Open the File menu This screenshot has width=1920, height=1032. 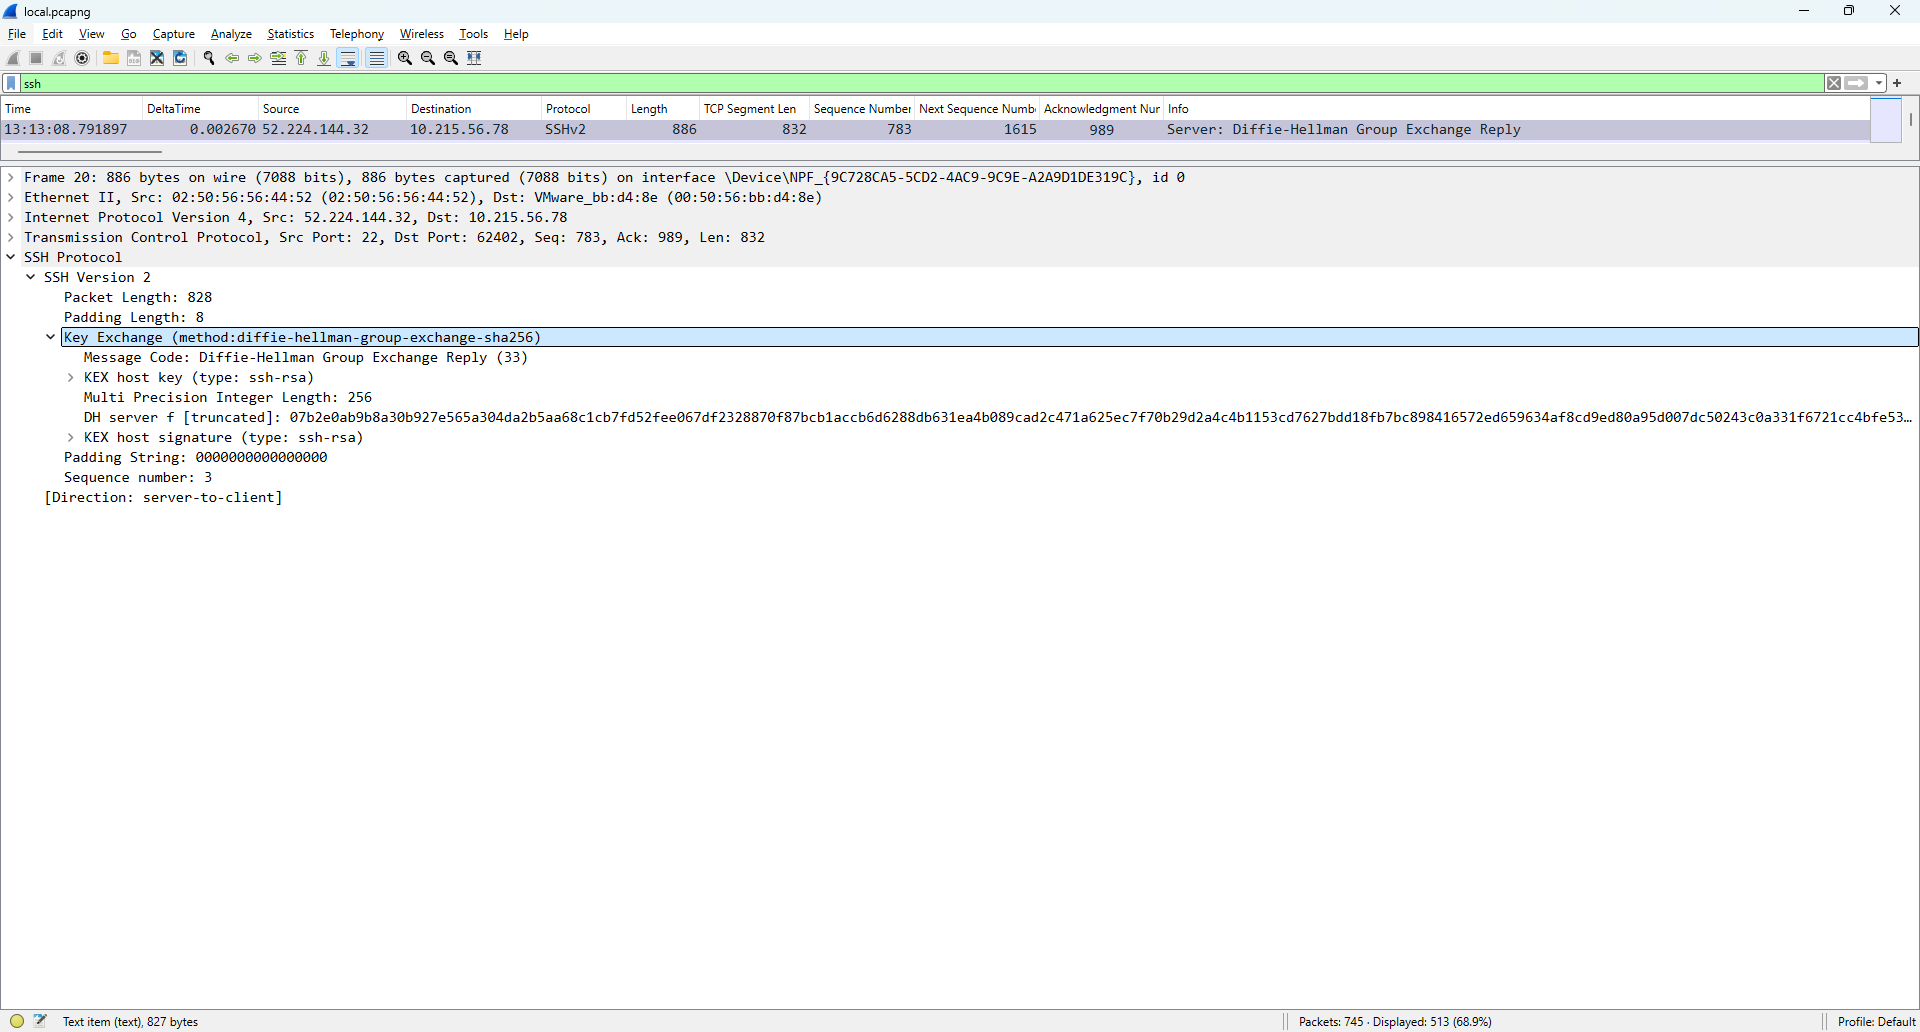(17, 34)
